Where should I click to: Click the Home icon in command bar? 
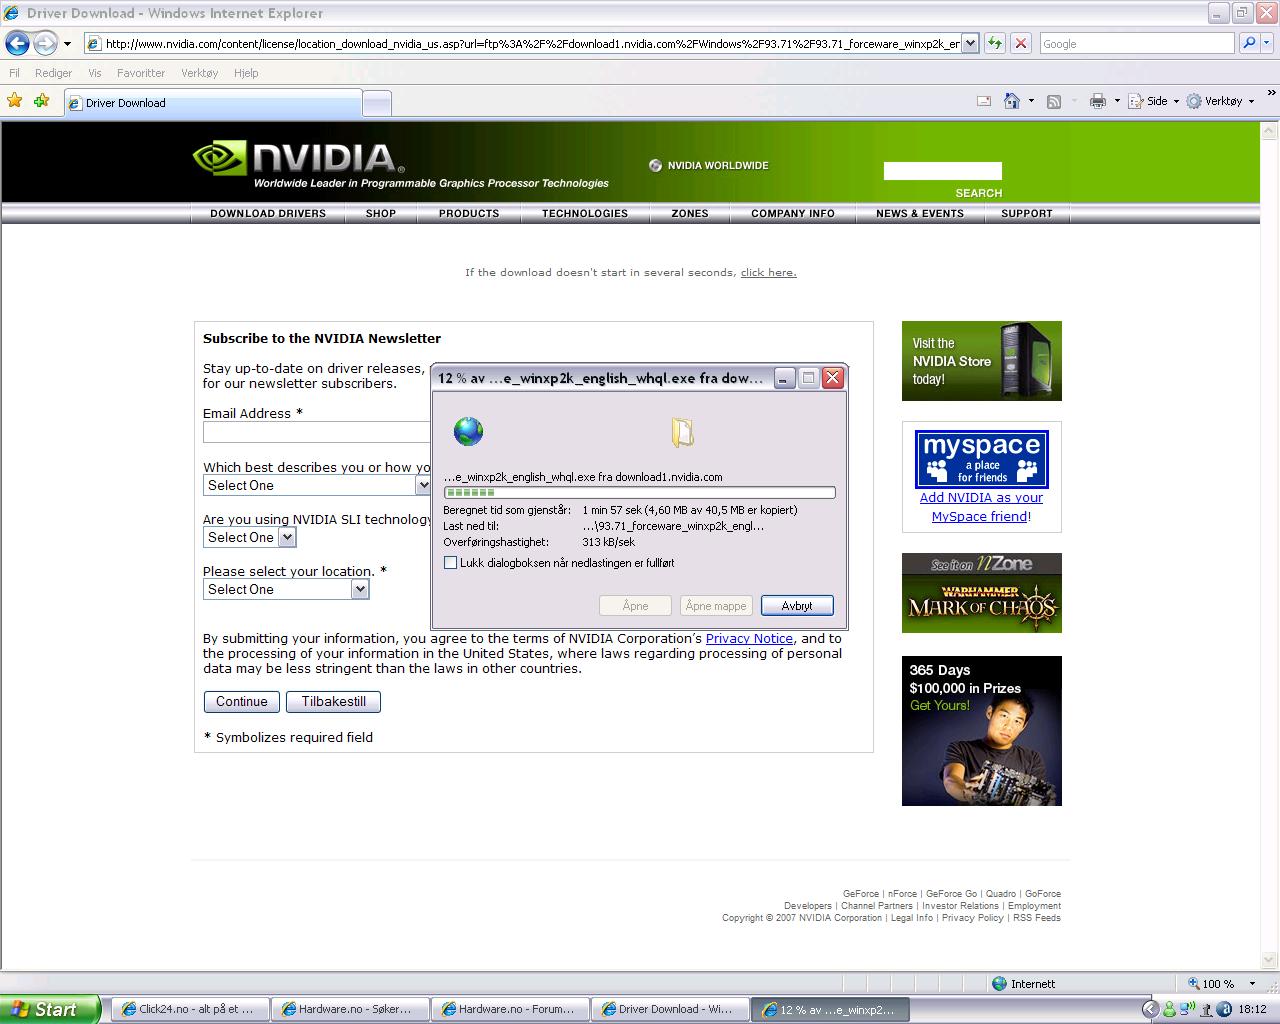[1012, 101]
